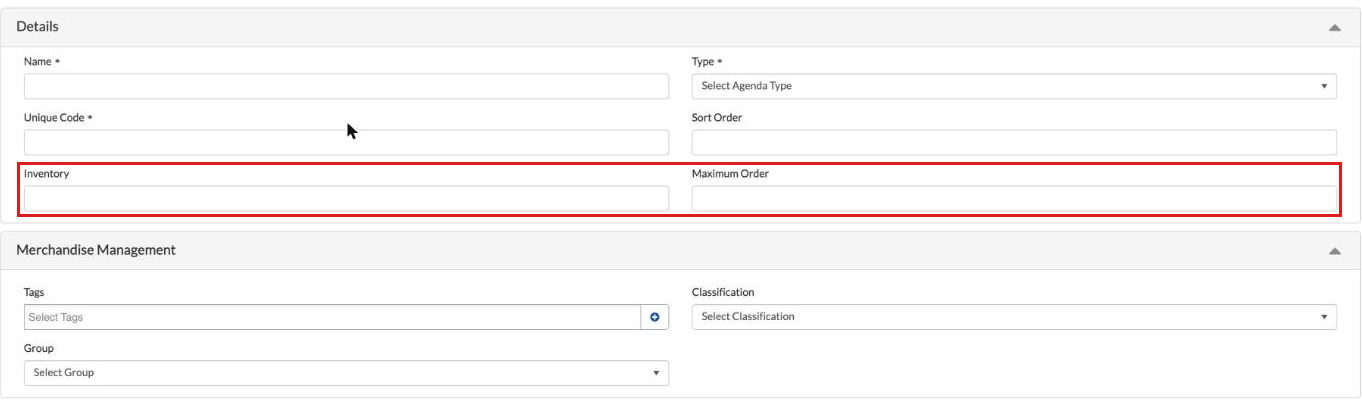This screenshot has width=1362, height=400.
Task: Collapse the Details section
Action: (x=1334, y=28)
